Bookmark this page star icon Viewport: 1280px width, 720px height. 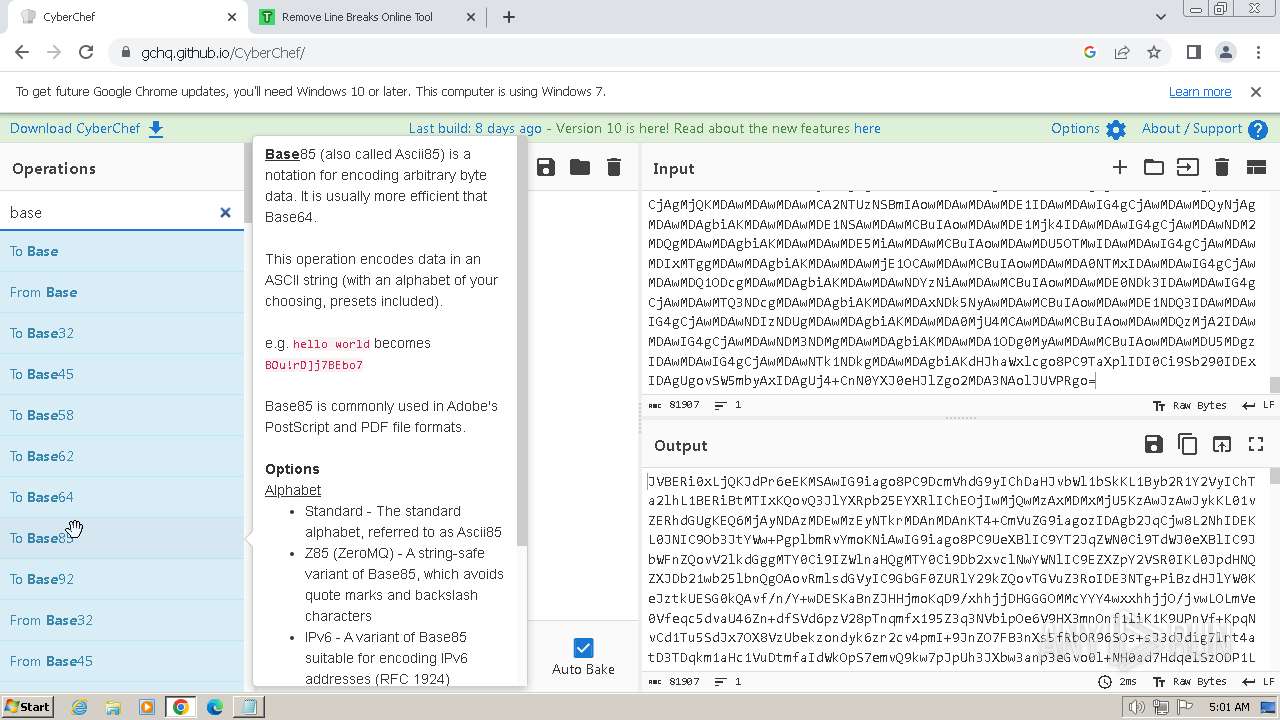click(1154, 52)
